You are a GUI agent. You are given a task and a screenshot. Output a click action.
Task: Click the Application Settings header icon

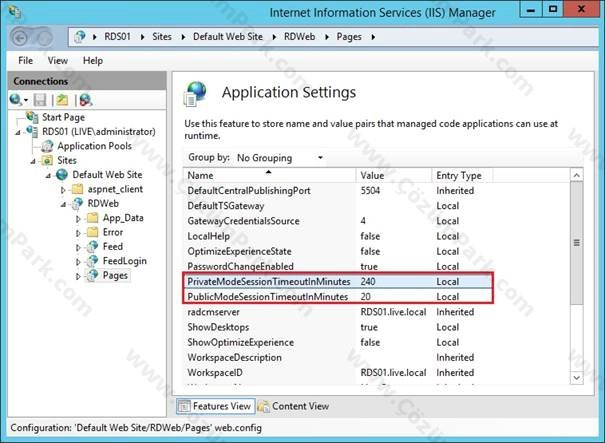(195, 93)
